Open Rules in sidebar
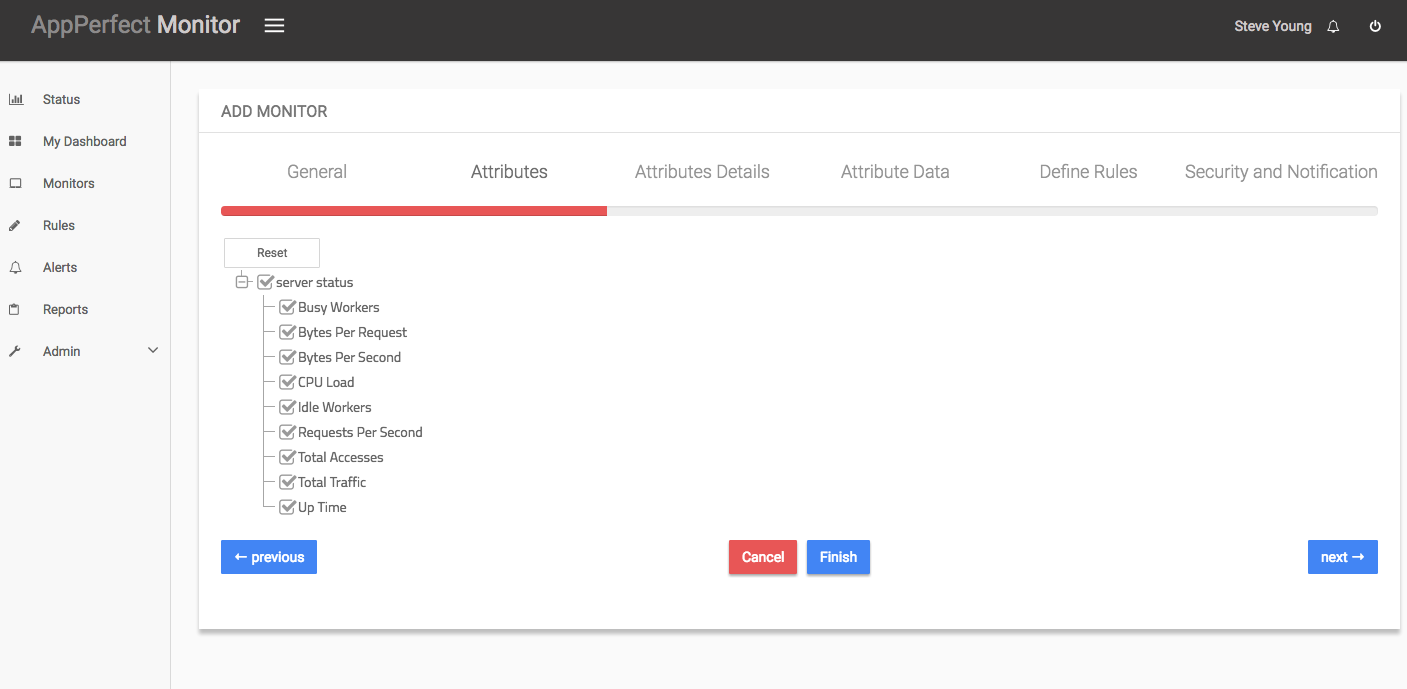Image resolution: width=1407 pixels, height=689 pixels. [x=59, y=225]
